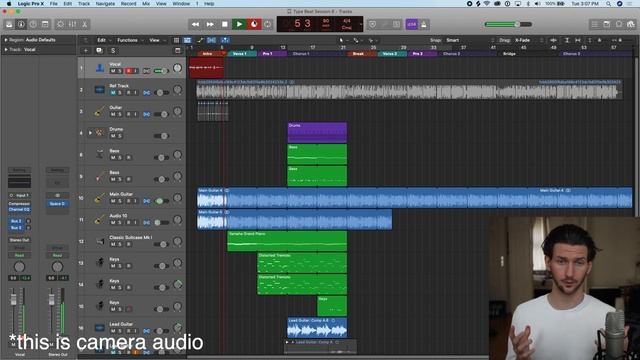This screenshot has height=360, width=640.
Task: Toggle the Cycle button in transport
Action: click(268, 24)
